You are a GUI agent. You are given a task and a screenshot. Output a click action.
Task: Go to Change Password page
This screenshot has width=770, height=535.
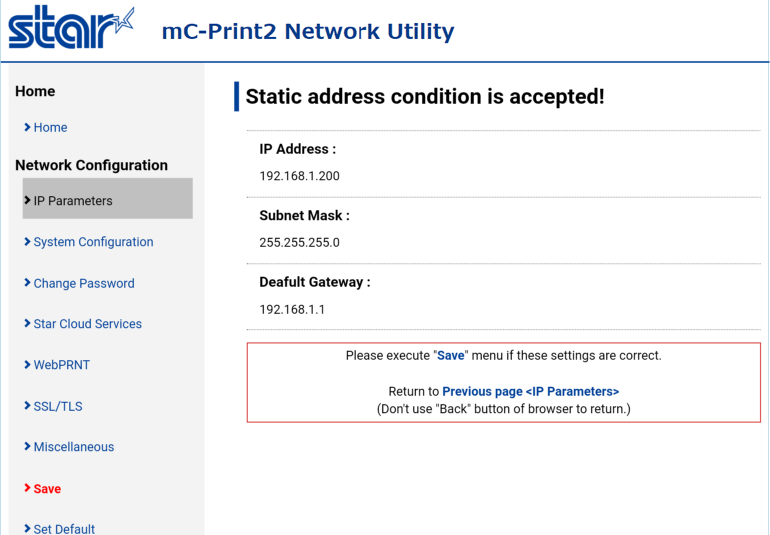click(84, 283)
